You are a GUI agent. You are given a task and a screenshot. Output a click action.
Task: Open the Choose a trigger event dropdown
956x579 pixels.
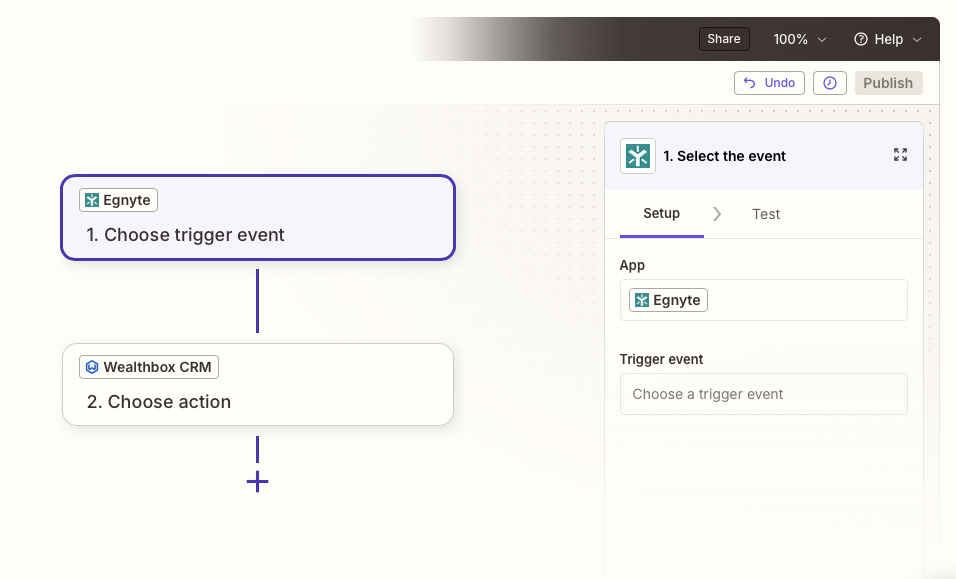tap(763, 394)
